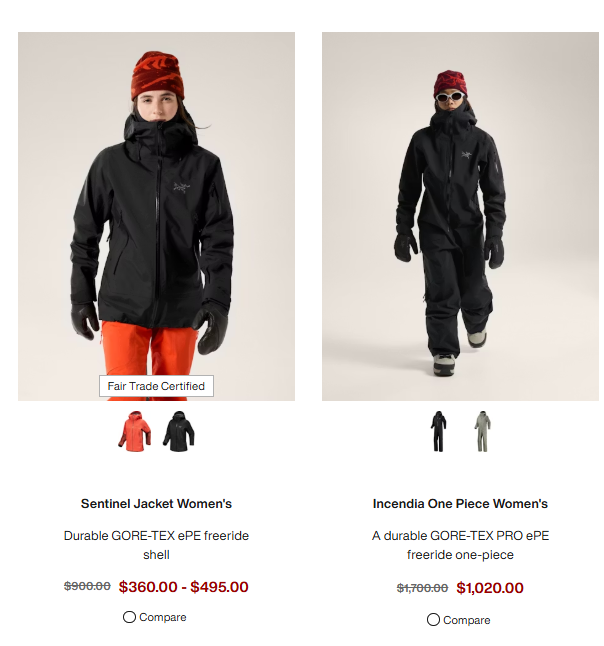
Task: Click the Compare label under Incendia One Piece
Action: [x=466, y=620]
